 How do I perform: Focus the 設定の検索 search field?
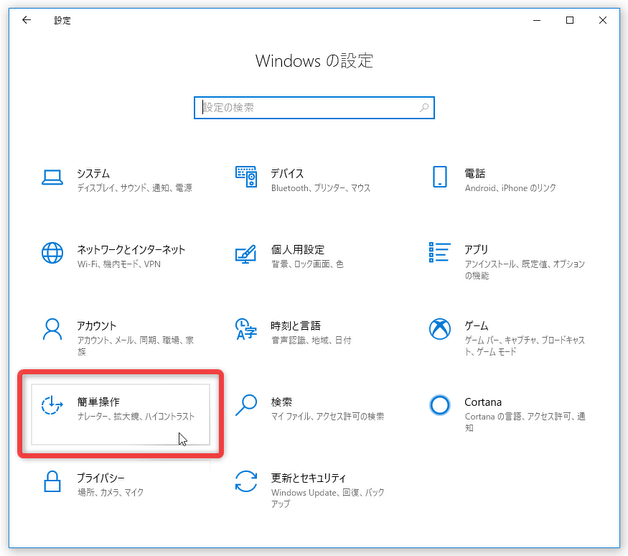[x=314, y=107]
